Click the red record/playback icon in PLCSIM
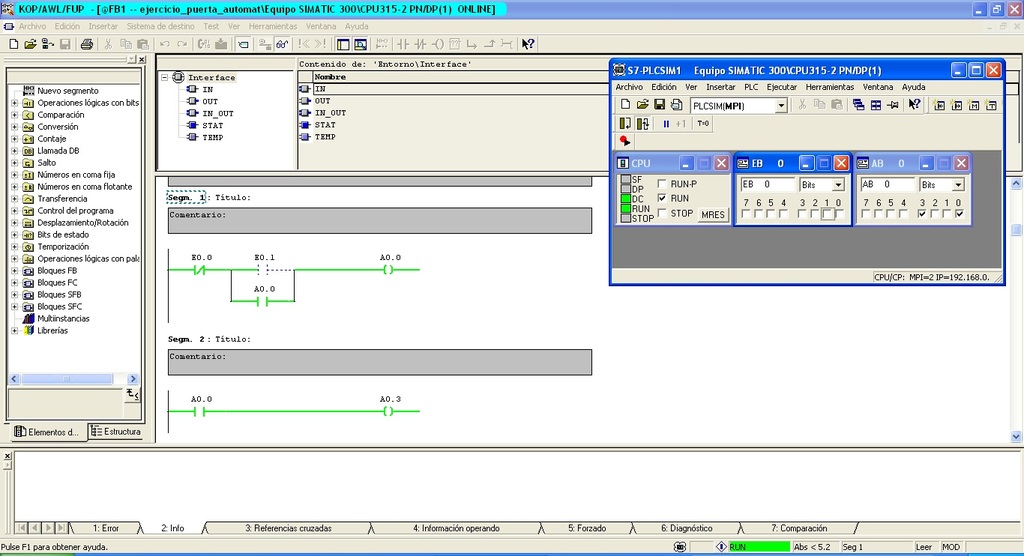The height and width of the screenshot is (556, 1024). [x=626, y=141]
